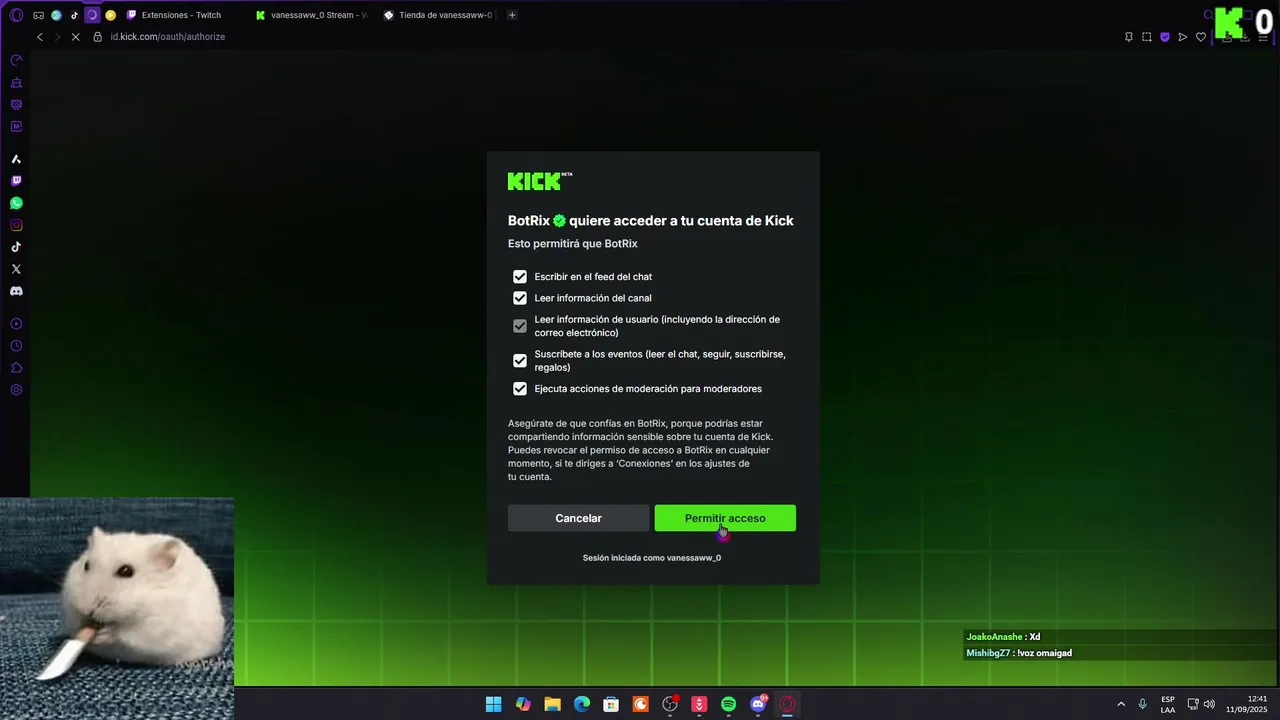Screen dimensions: 1280x720
Task: Open File Explorer from the taskbar
Action: 552,704
